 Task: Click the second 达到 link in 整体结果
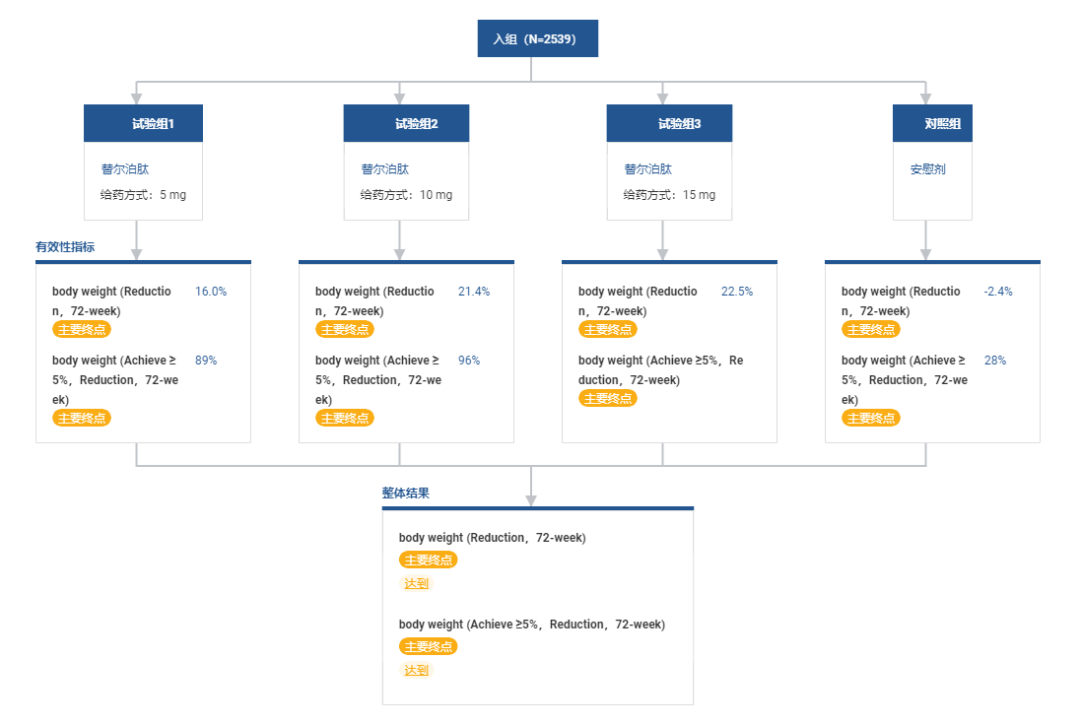point(416,670)
